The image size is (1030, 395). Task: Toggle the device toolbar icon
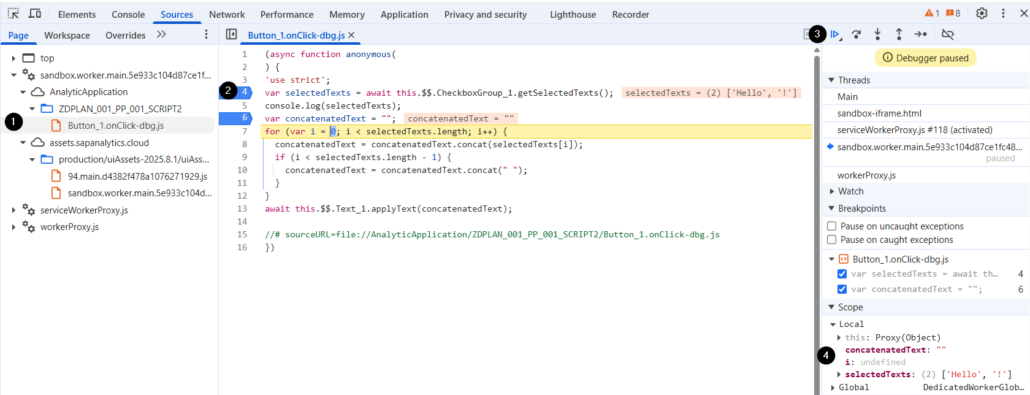(35, 14)
